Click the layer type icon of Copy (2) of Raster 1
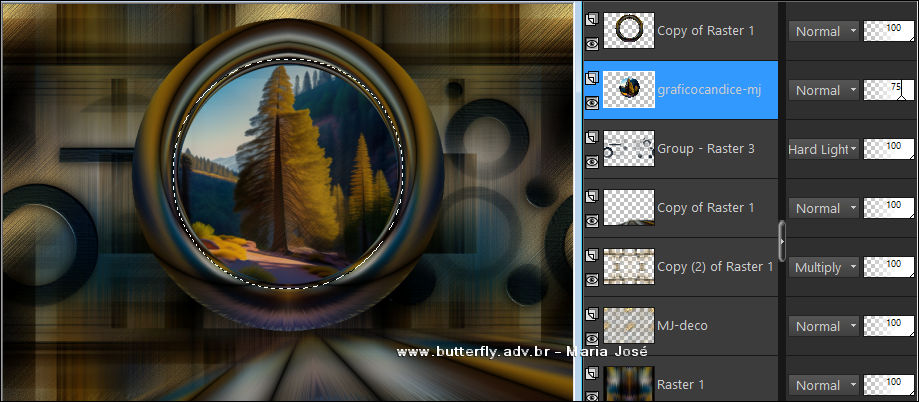 coord(592,255)
